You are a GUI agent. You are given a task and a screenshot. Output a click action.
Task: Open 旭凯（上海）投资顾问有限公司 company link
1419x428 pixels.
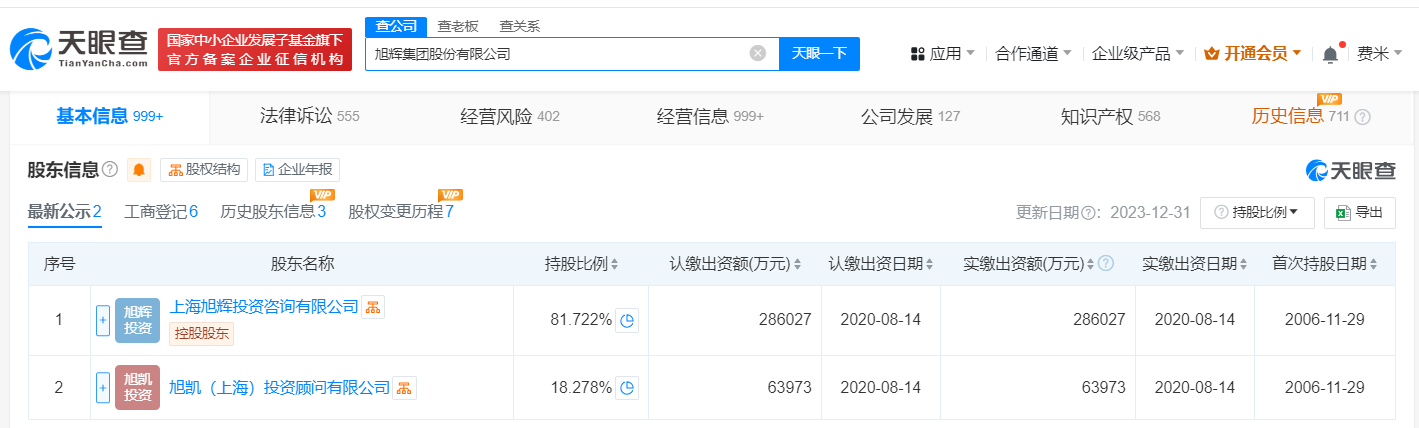tap(279, 387)
